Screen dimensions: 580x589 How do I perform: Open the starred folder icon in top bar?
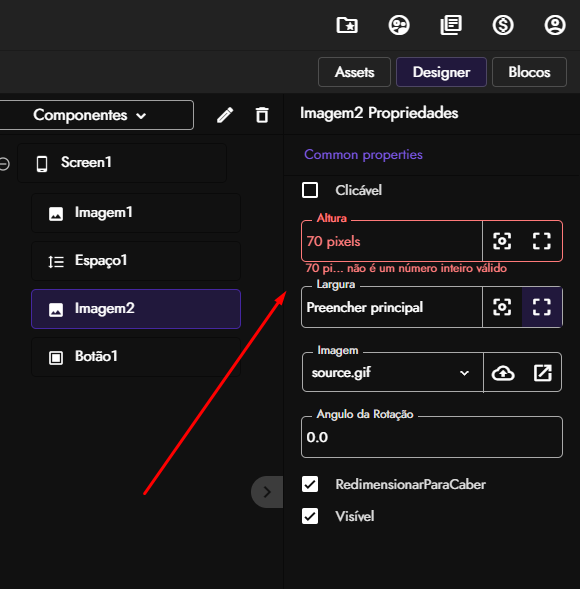tap(347, 25)
